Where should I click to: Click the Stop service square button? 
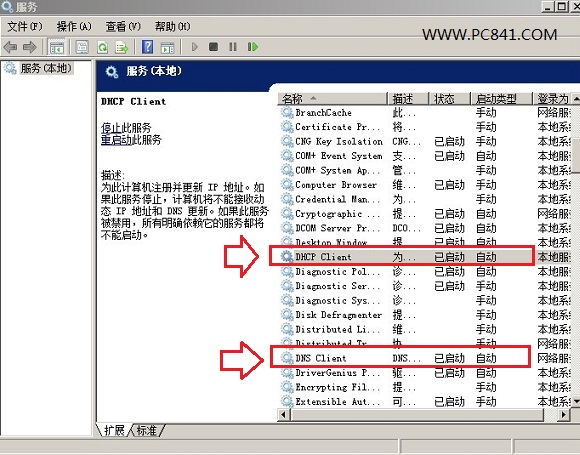point(213,47)
